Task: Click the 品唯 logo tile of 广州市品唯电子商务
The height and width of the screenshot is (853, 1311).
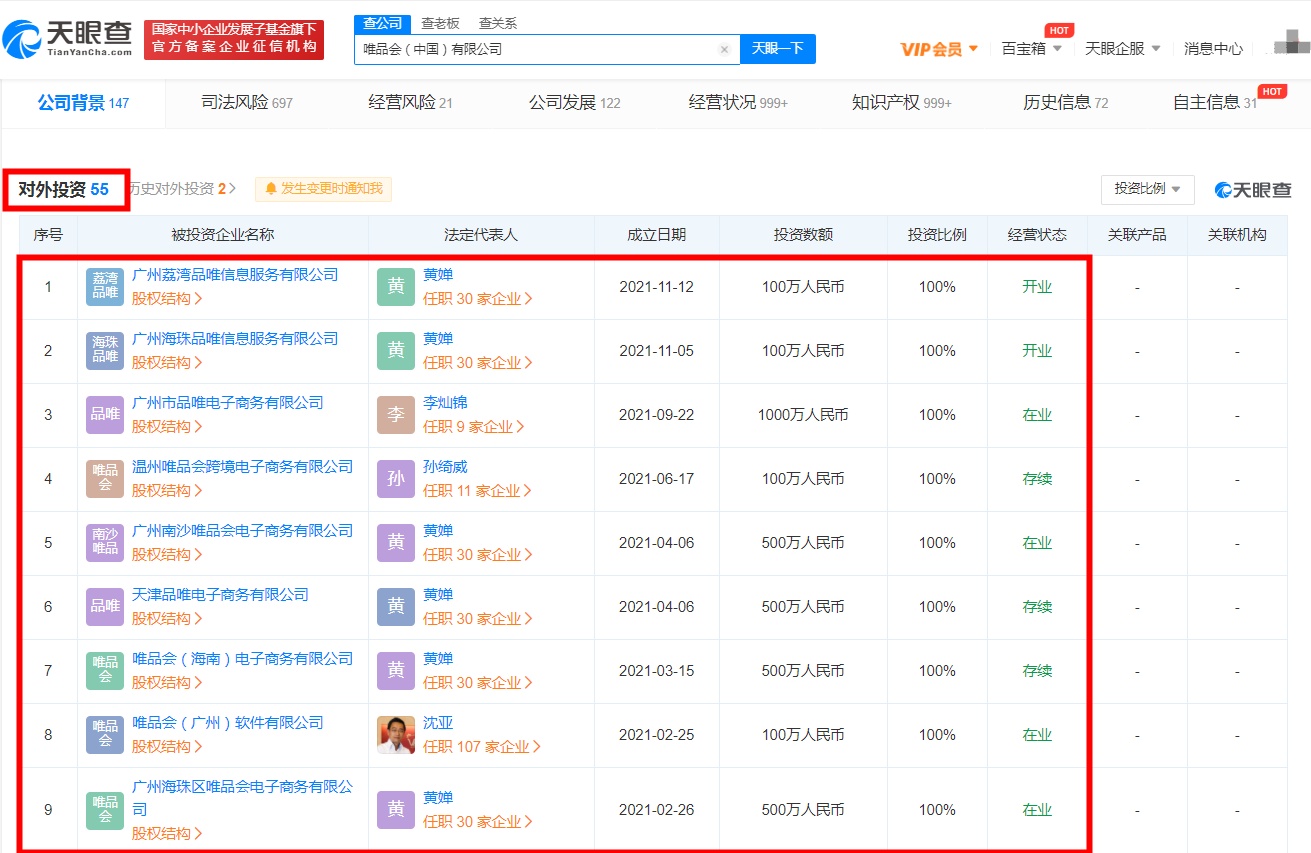Action: (105, 415)
